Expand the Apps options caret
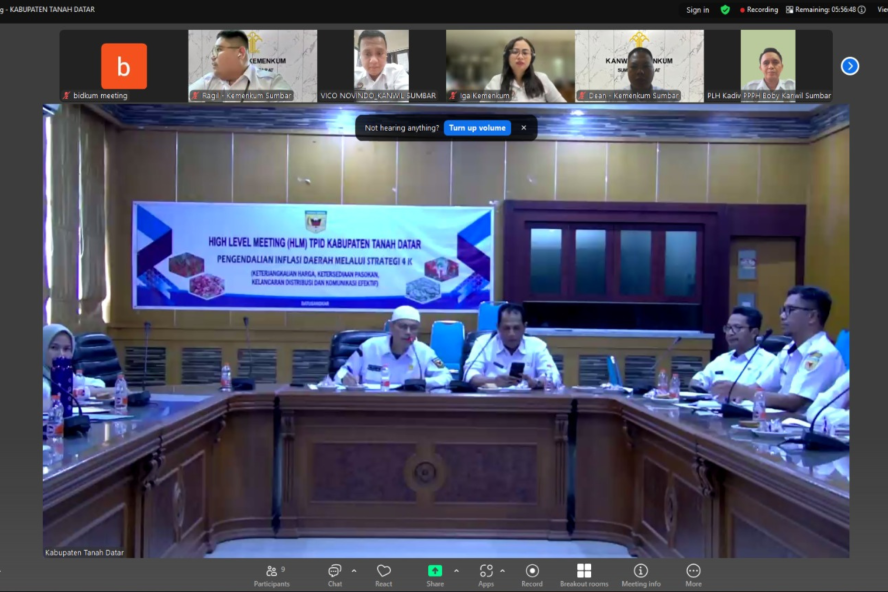Image resolution: width=888 pixels, height=592 pixels. [x=503, y=571]
